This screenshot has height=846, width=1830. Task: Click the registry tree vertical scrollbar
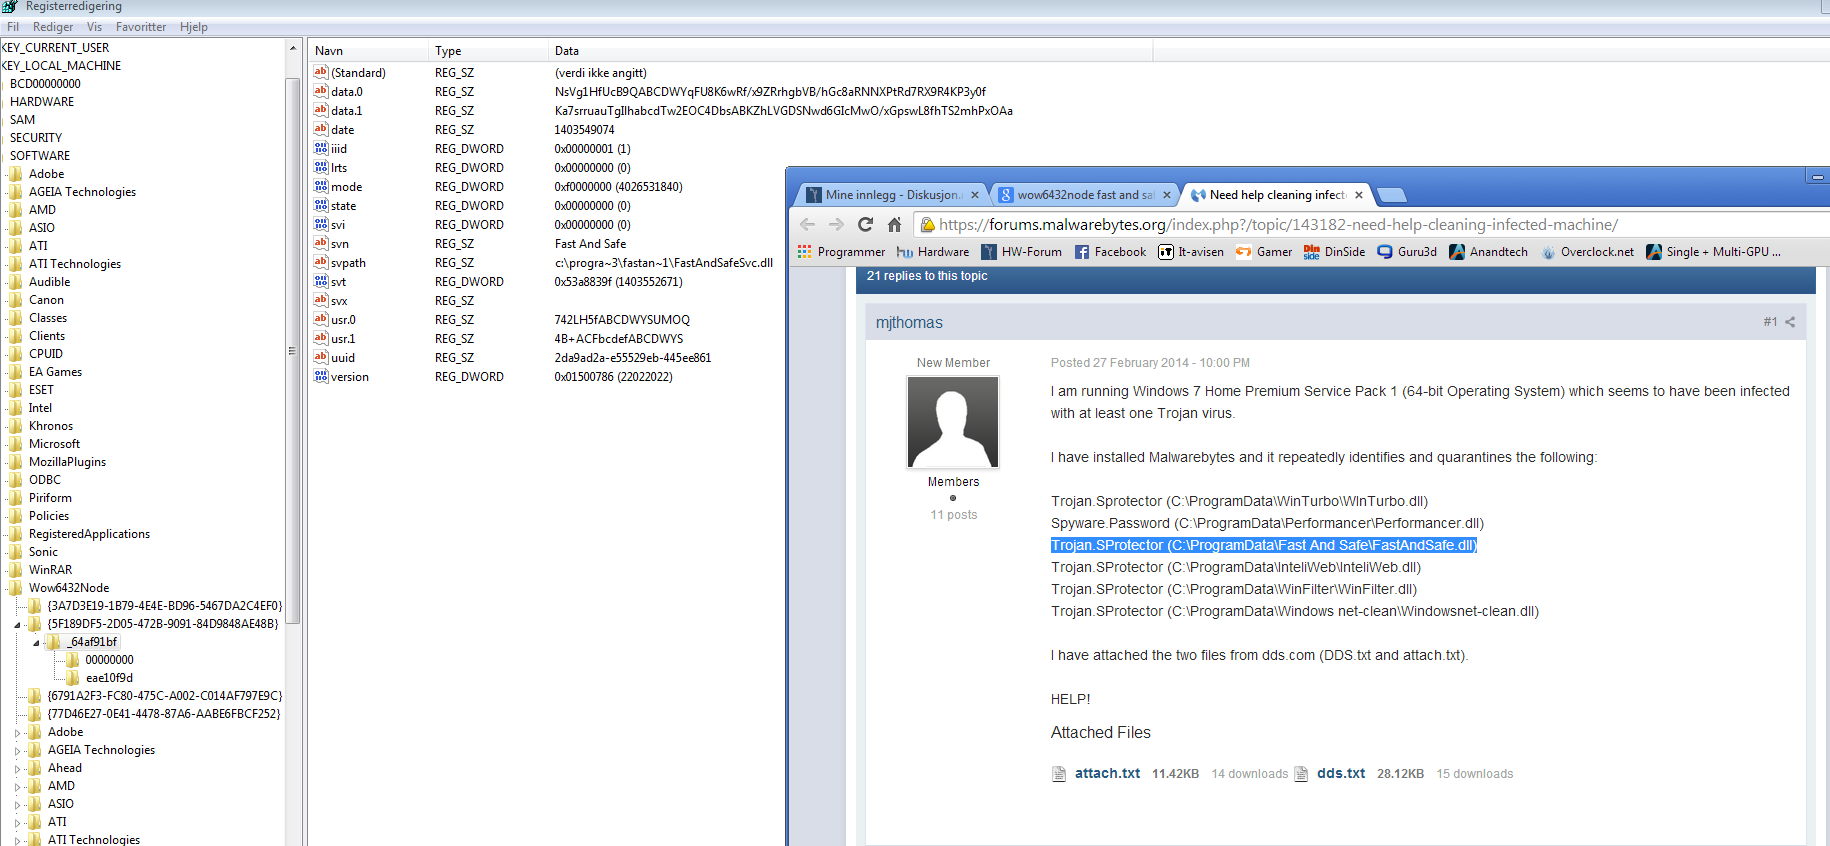(x=292, y=350)
